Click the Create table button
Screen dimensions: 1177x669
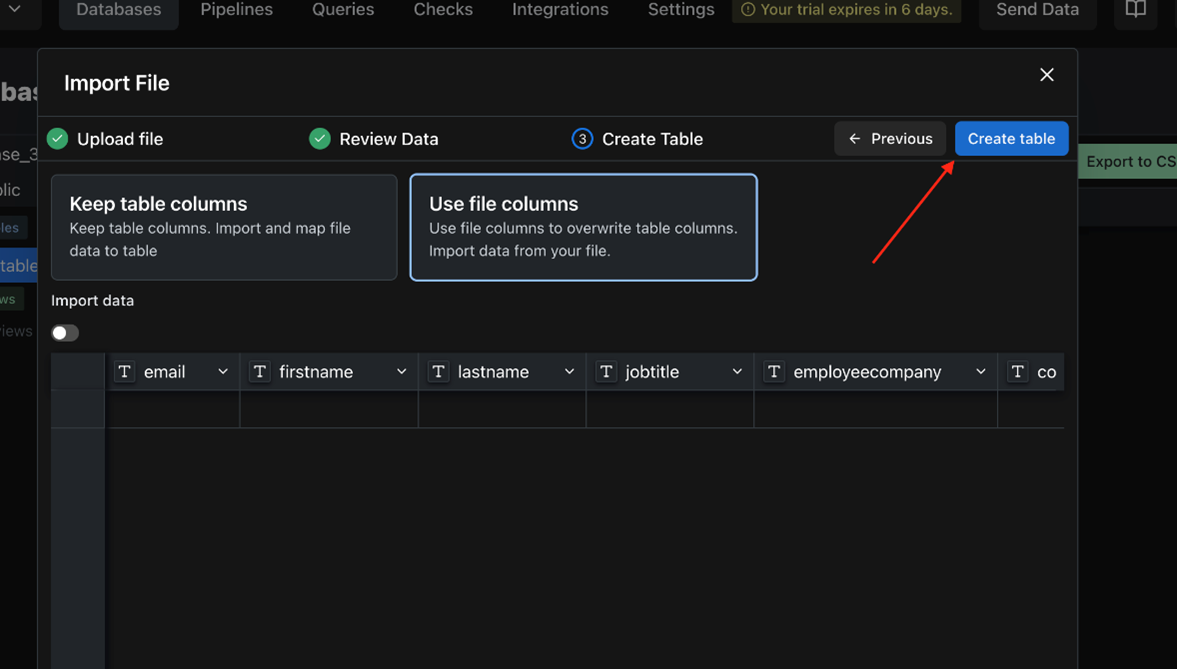tap(1011, 139)
